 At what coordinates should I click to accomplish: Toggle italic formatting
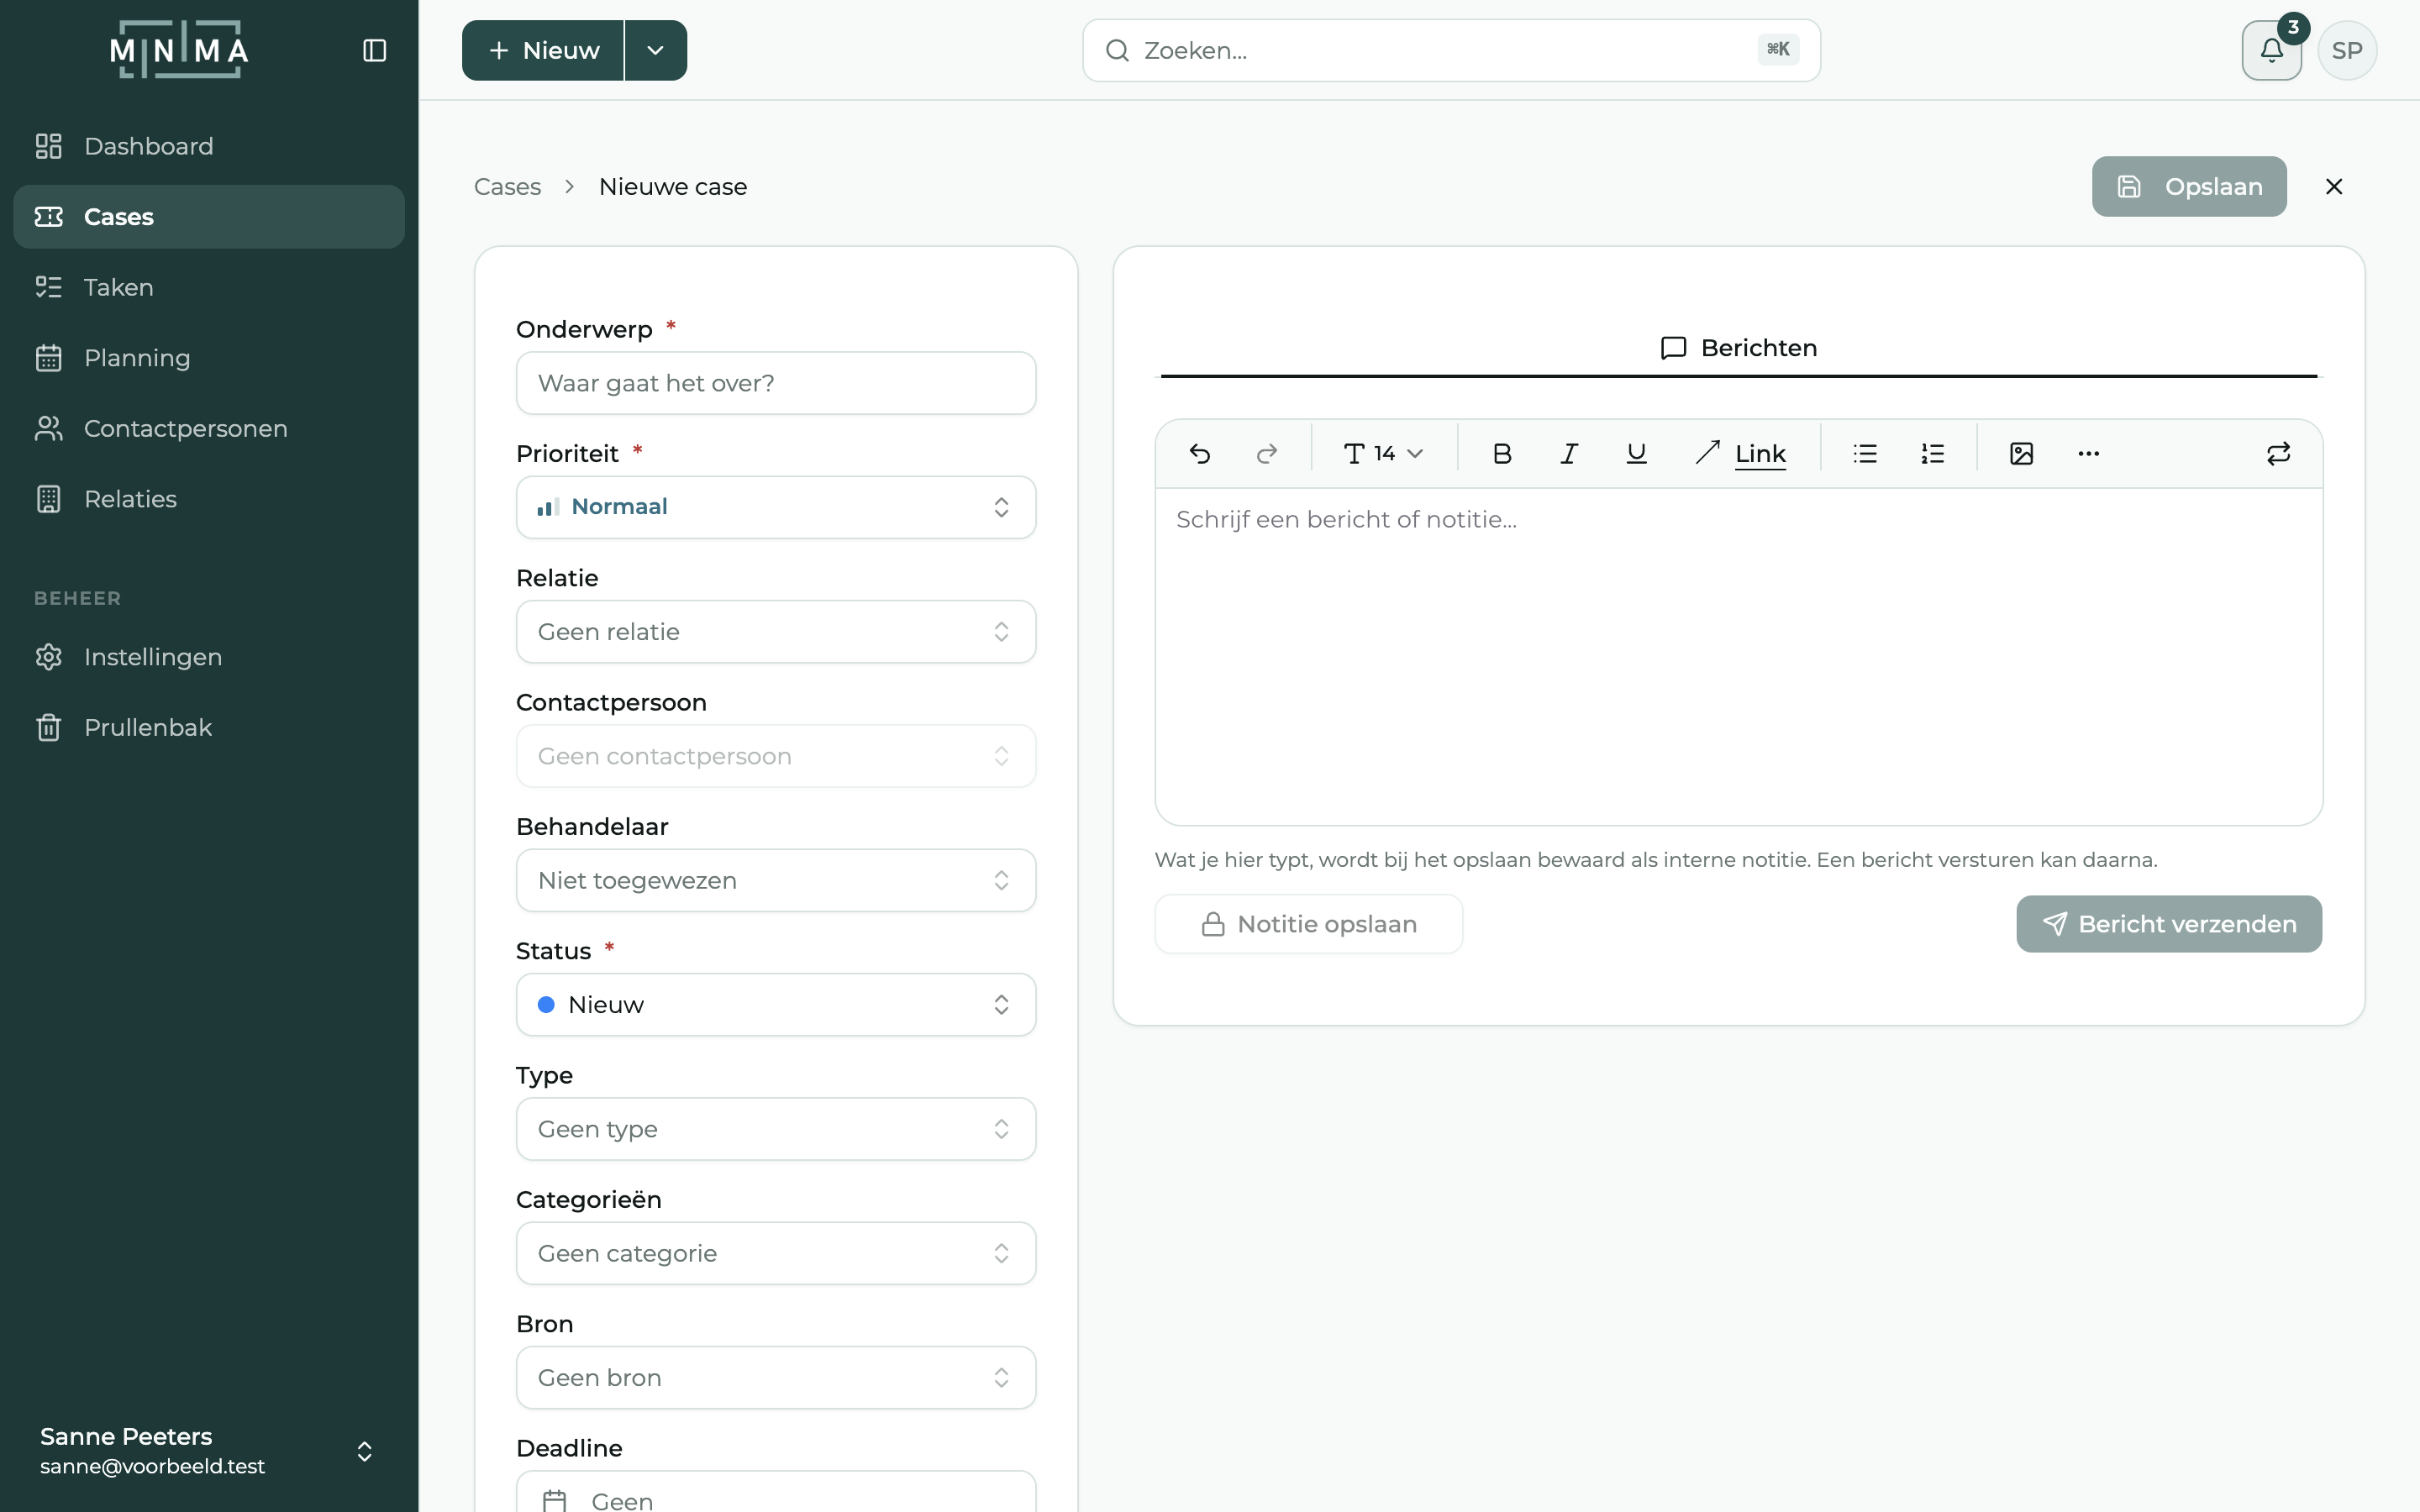pos(1569,454)
